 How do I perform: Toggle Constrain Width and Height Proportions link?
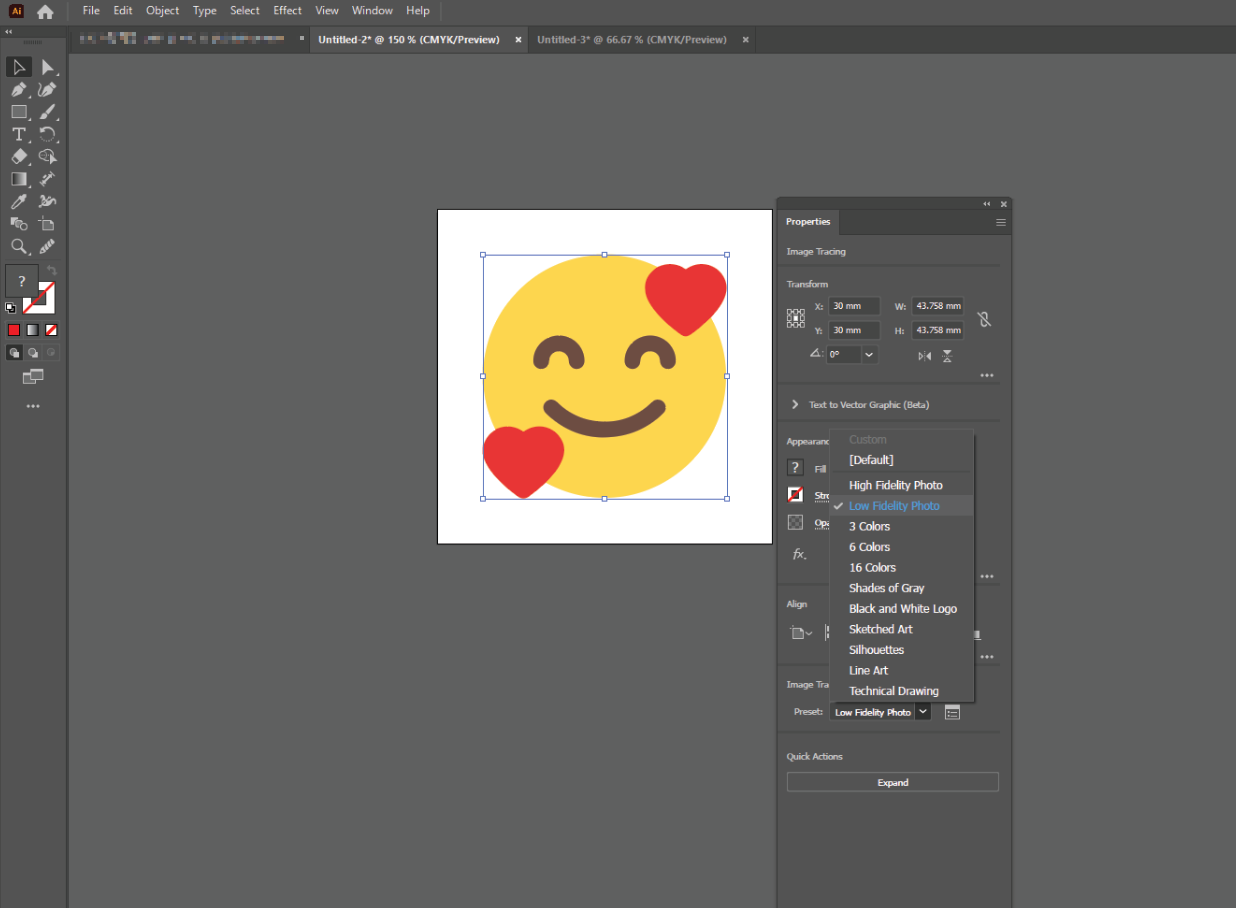click(984, 319)
